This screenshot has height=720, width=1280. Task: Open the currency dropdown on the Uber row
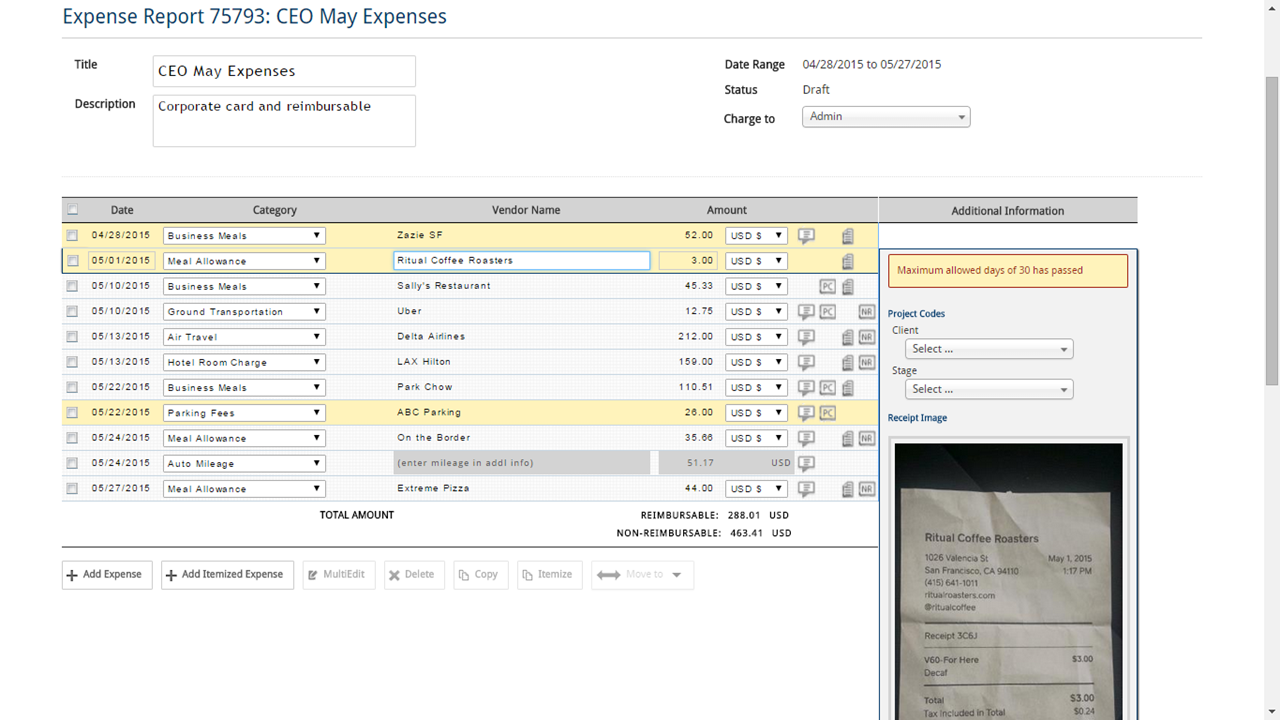pyautogui.click(x=755, y=312)
